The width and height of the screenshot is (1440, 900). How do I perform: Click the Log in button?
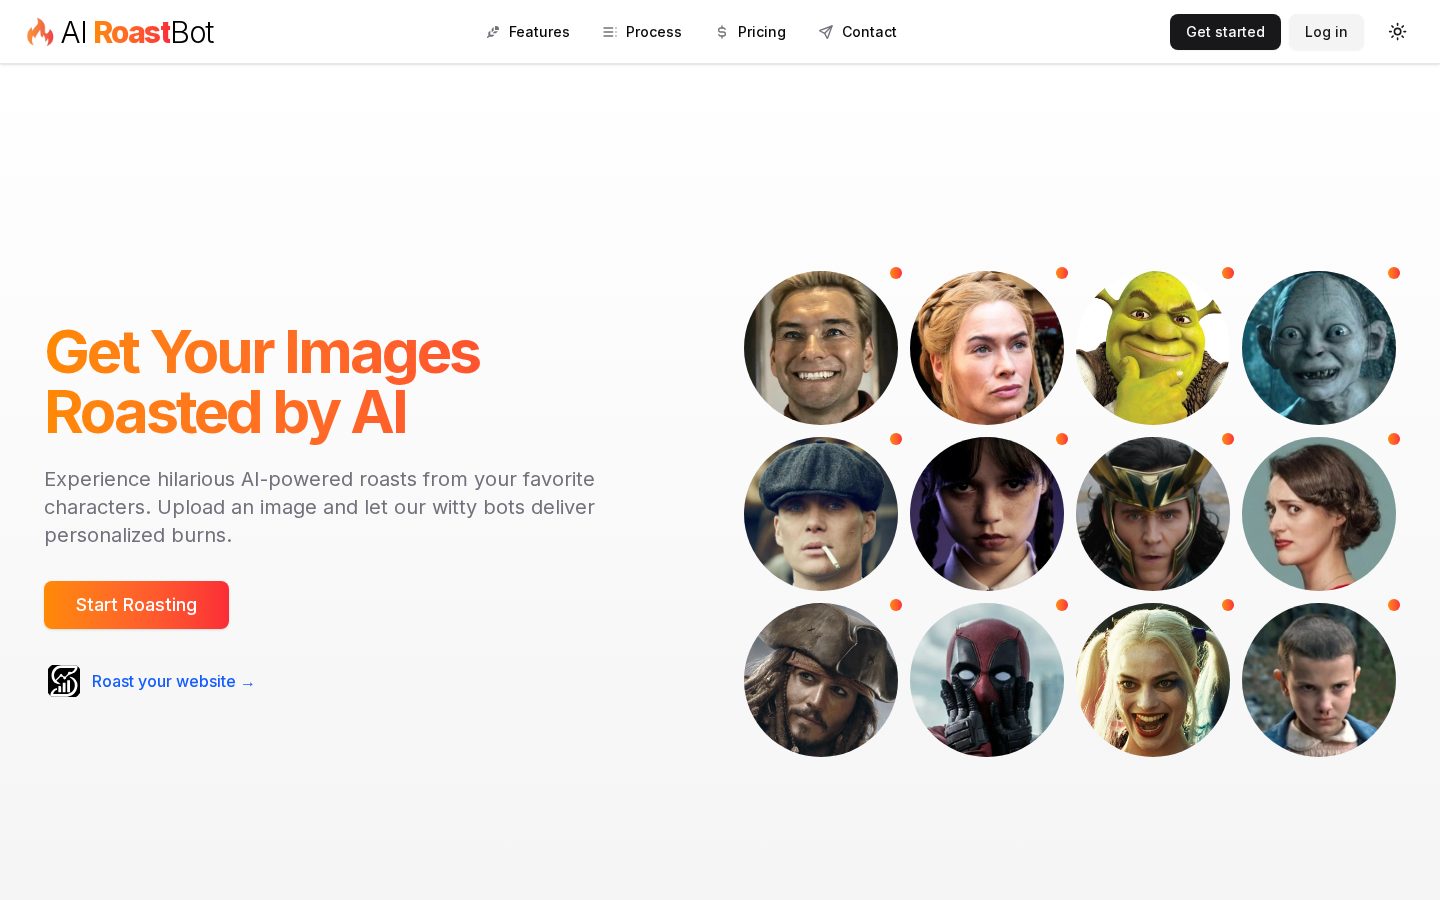(x=1326, y=32)
